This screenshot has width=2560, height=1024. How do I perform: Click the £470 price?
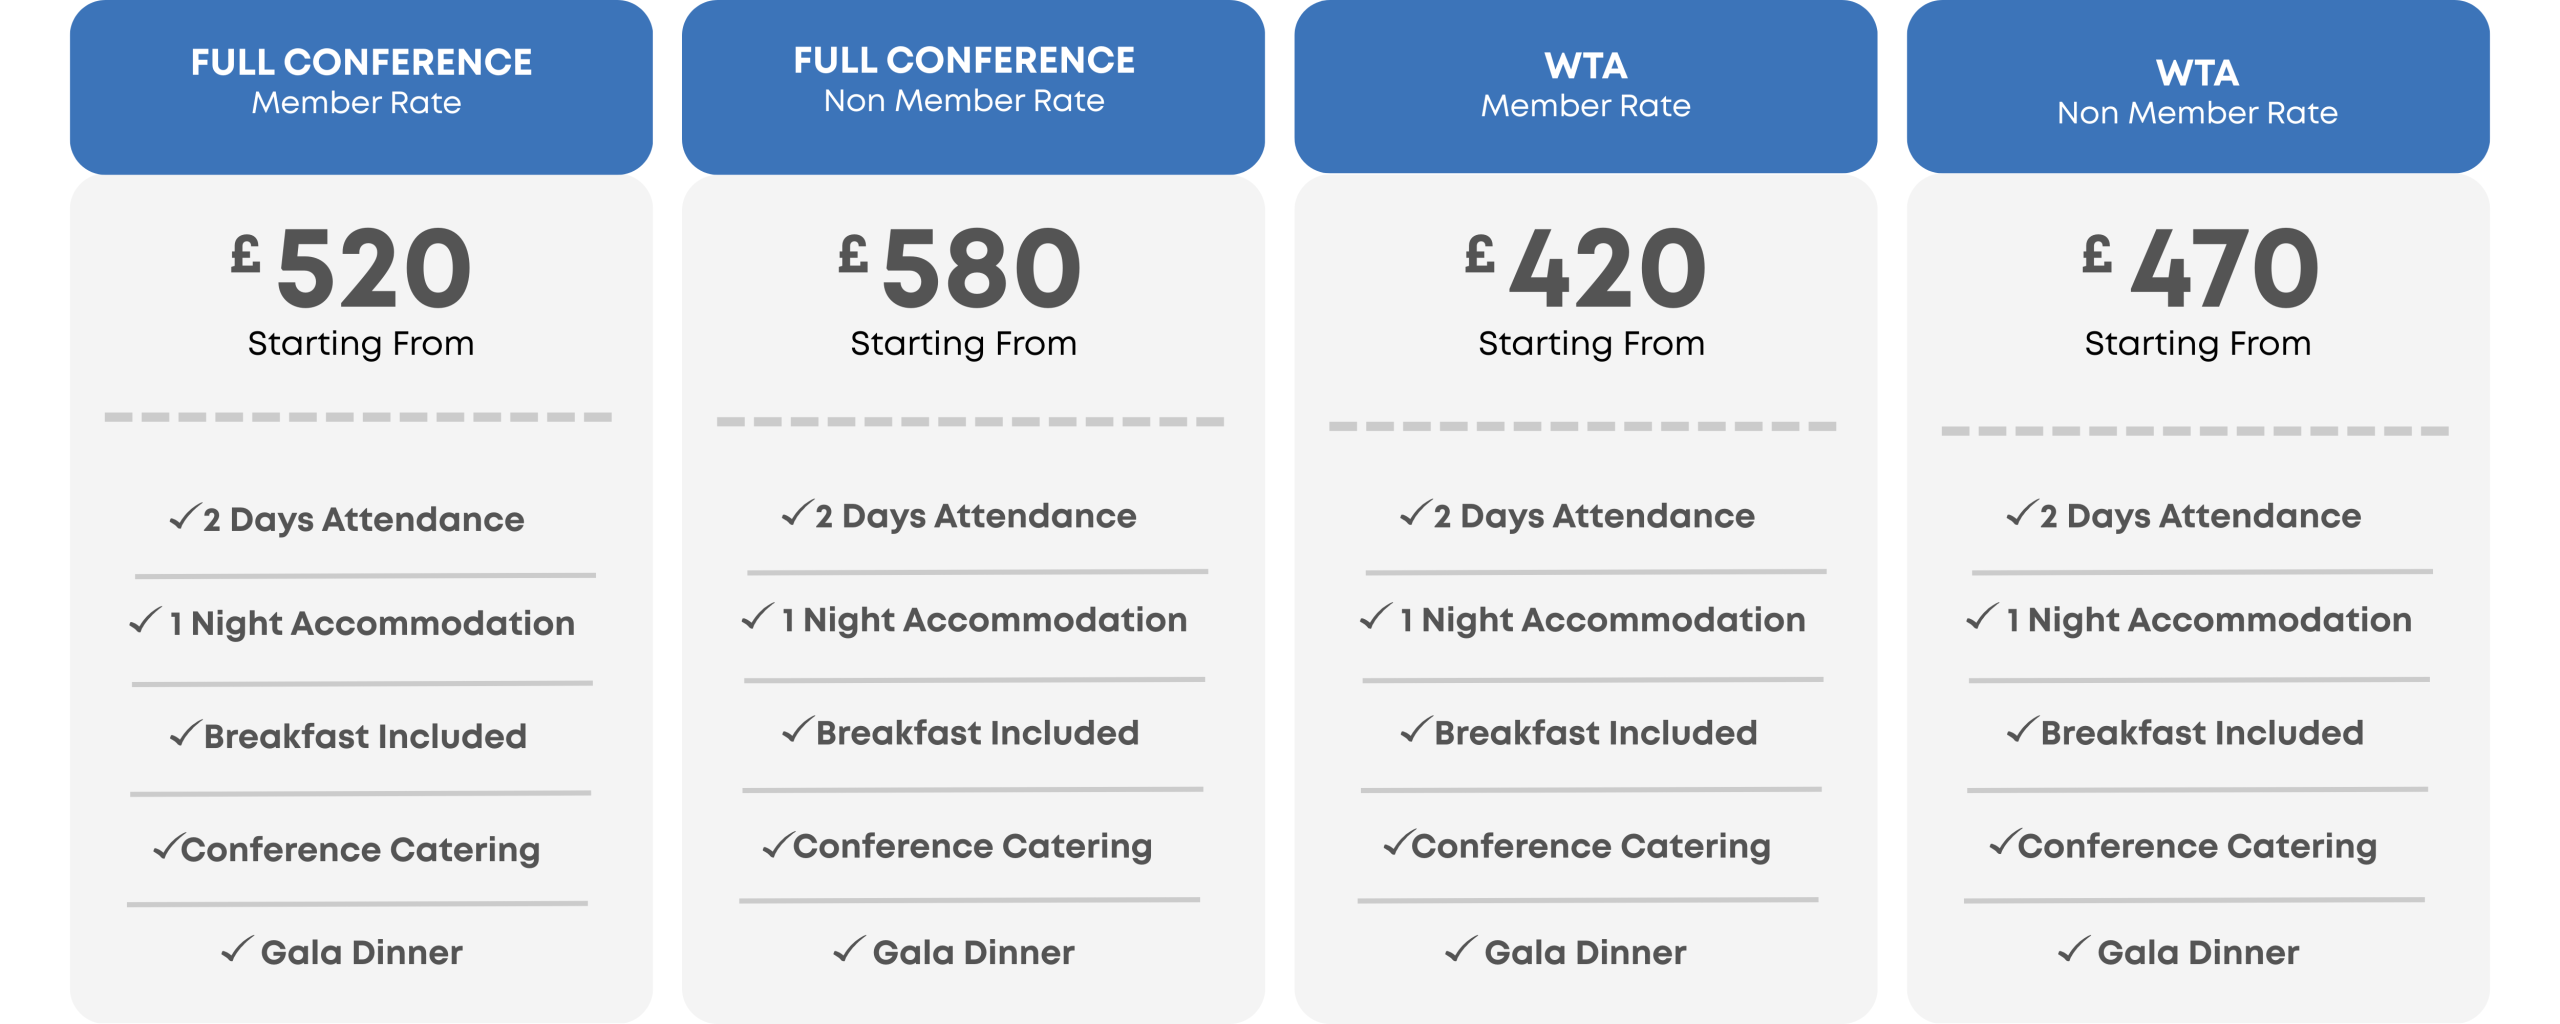coord(2200,268)
